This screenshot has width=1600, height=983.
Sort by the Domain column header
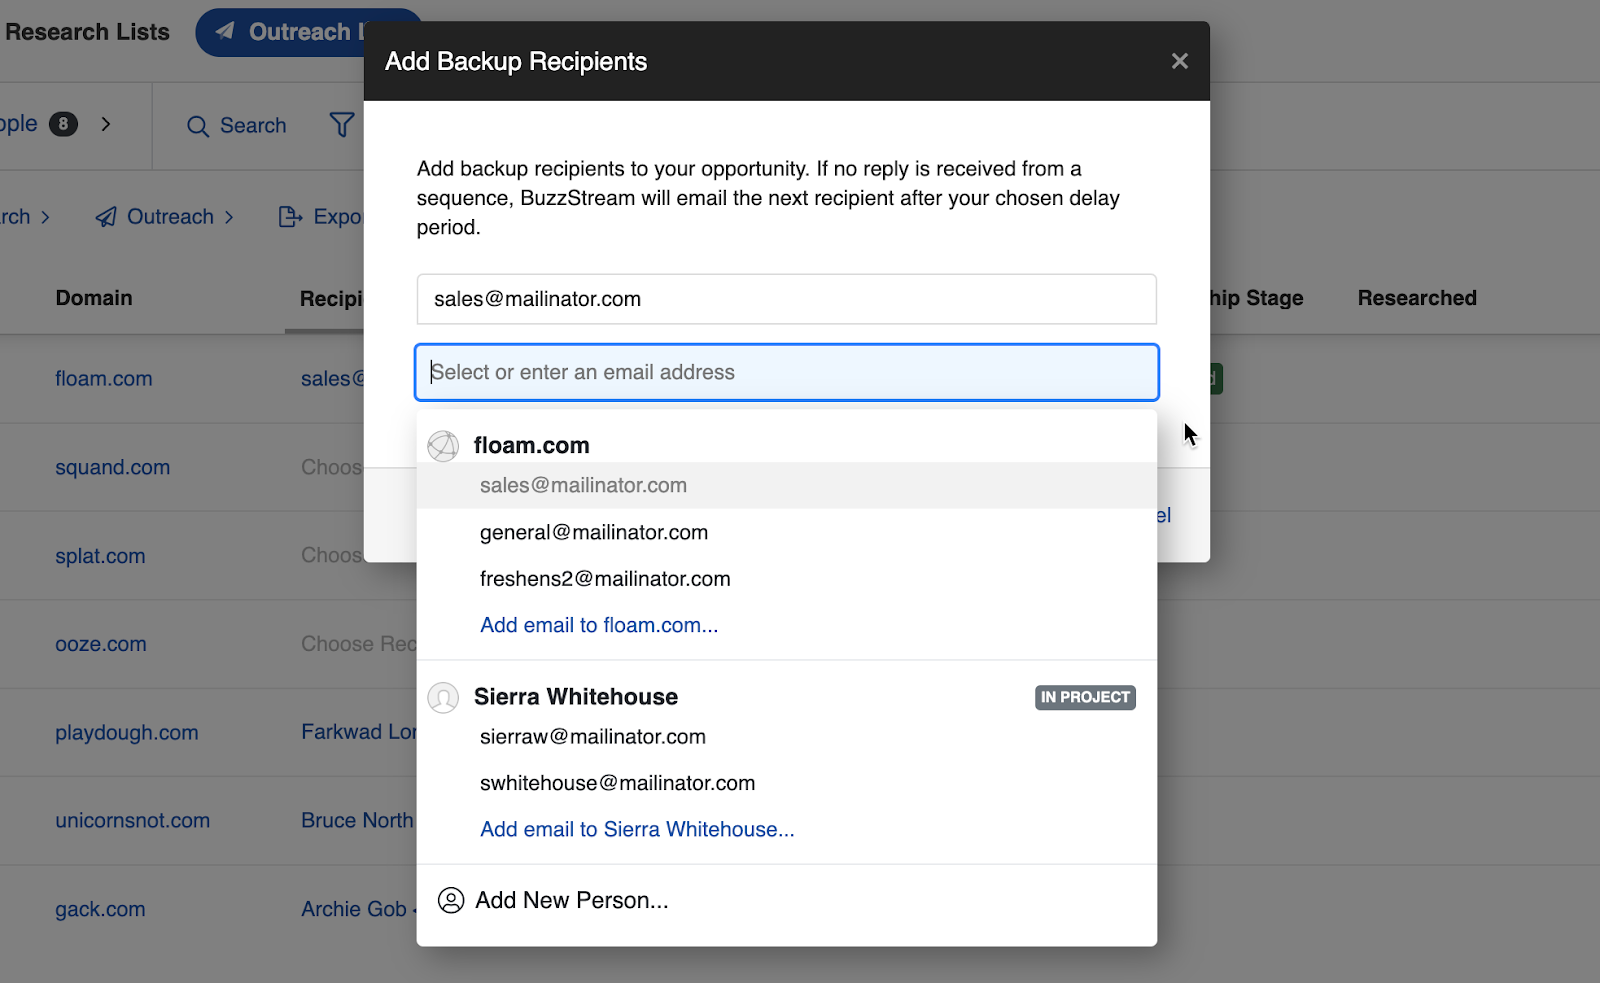point(94,298)
